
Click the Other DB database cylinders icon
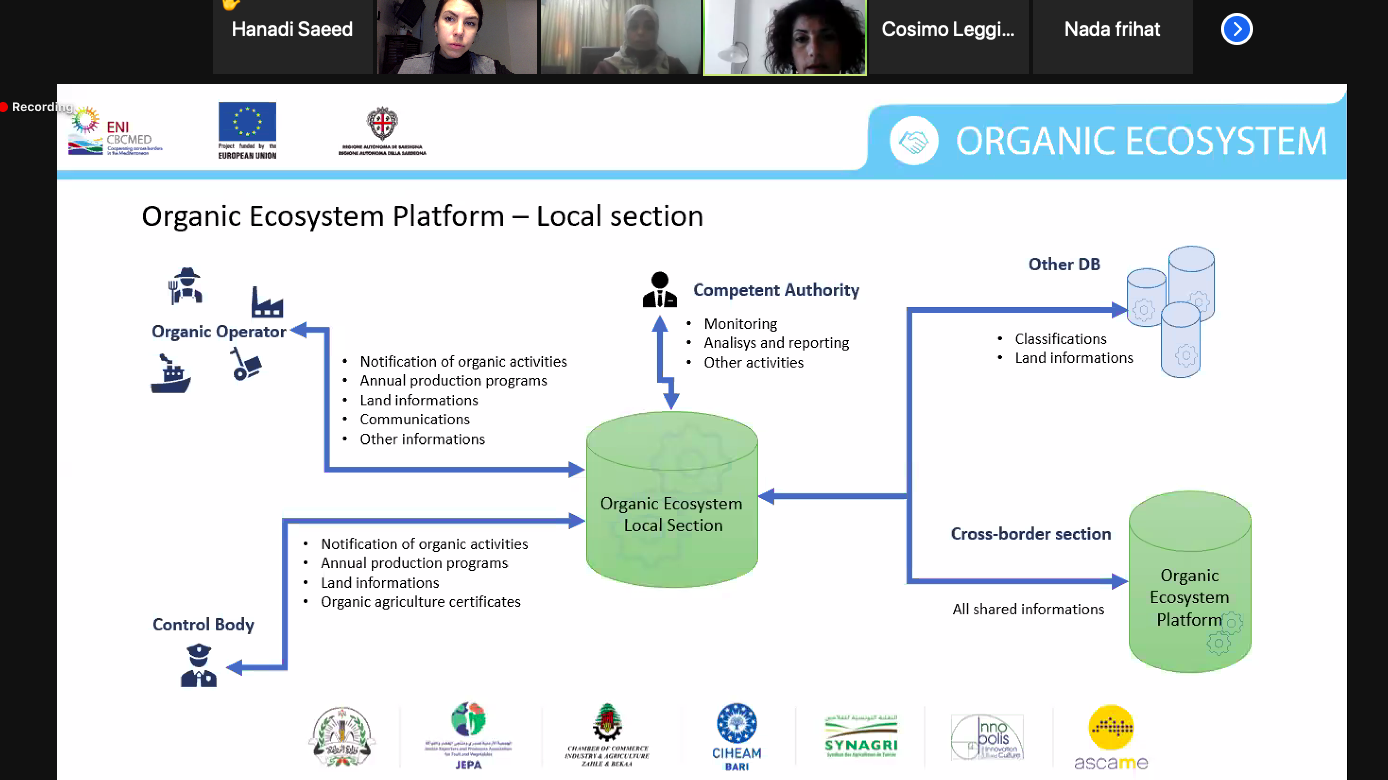coord(1172,310)
